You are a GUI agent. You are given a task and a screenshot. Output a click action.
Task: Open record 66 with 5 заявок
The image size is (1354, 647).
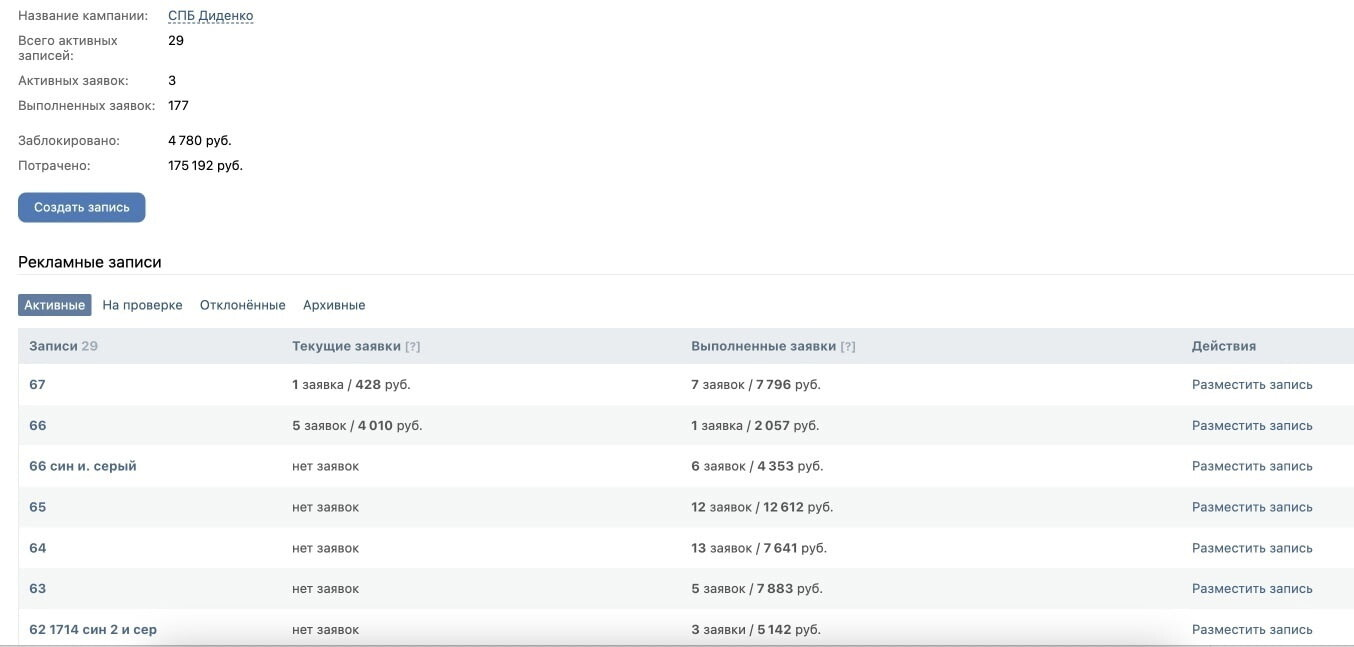38,425
